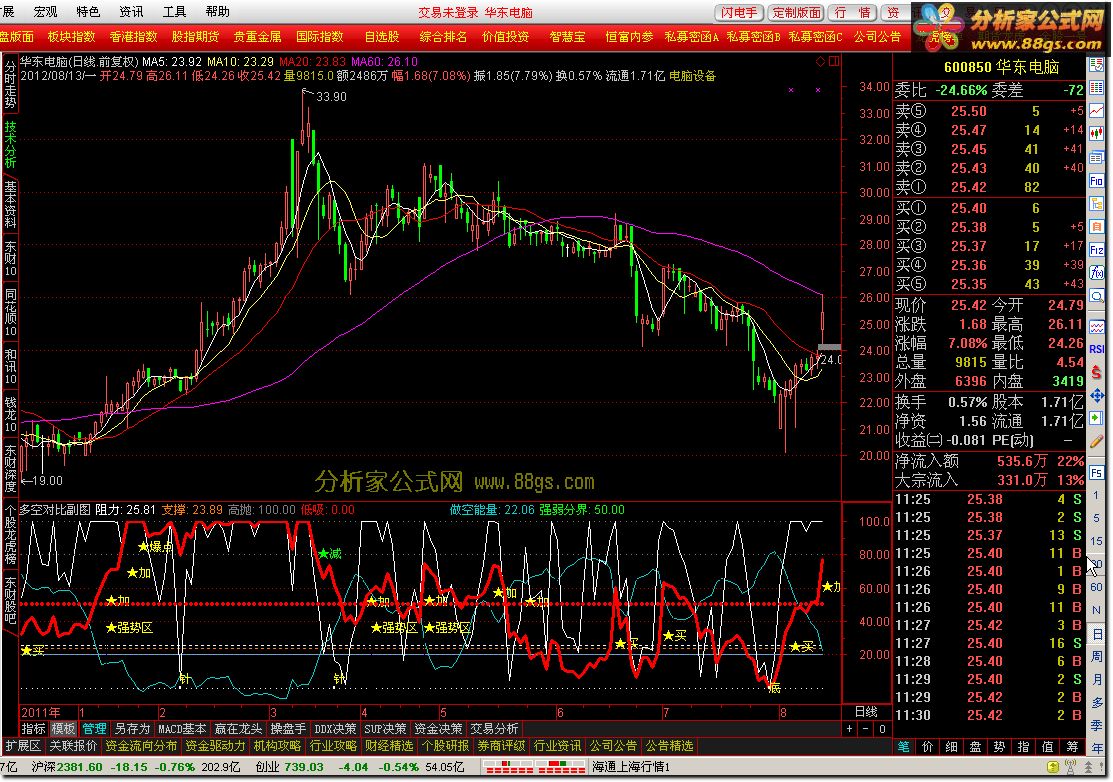Click the magnifier search icon in right toolbar
1113x782 pixels.
click(x=1097, y=297)
